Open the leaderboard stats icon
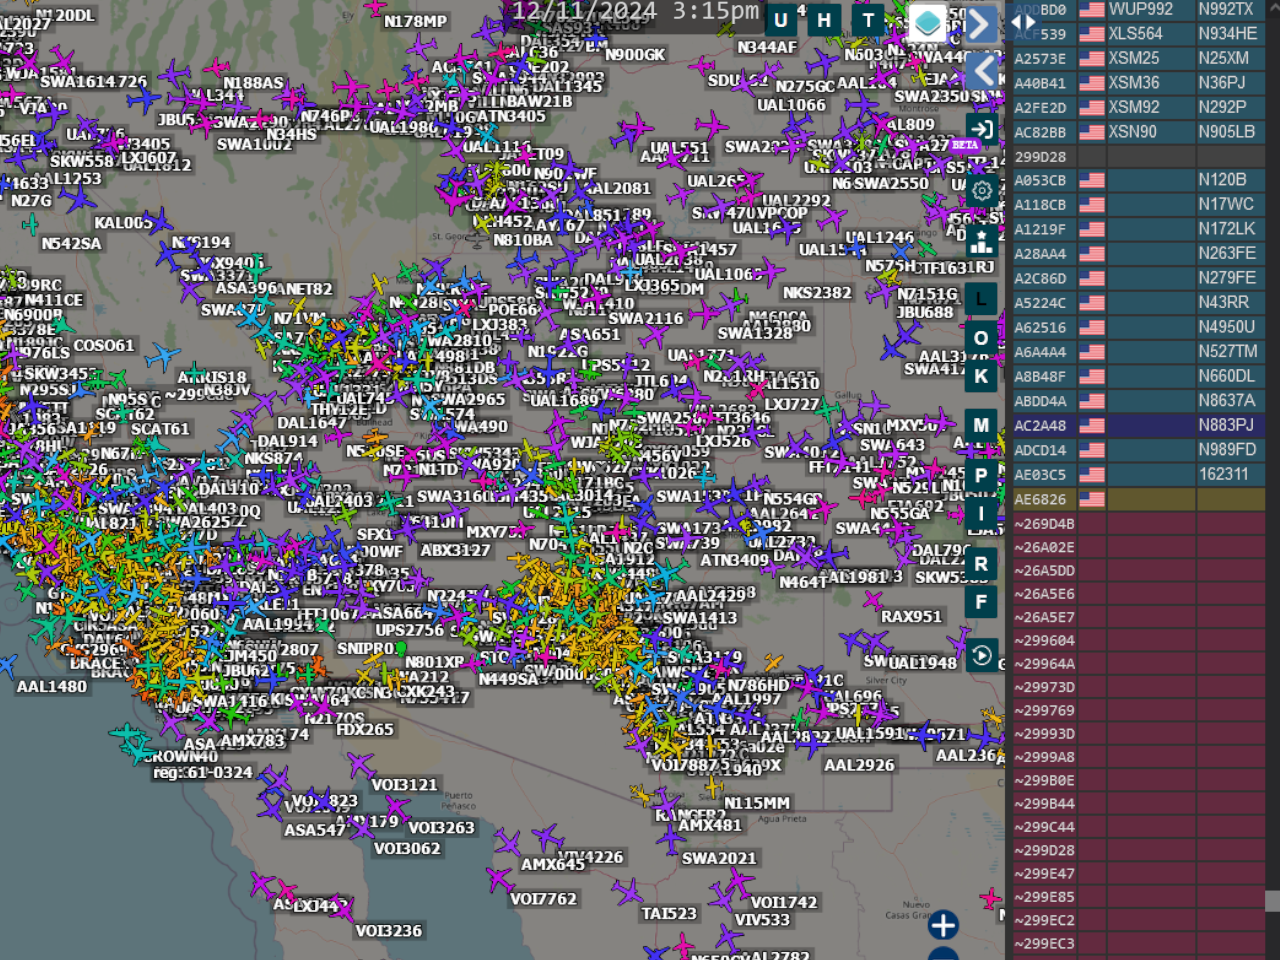The height and width of the screenshot is (960, 1280). (x=981, y=241)
